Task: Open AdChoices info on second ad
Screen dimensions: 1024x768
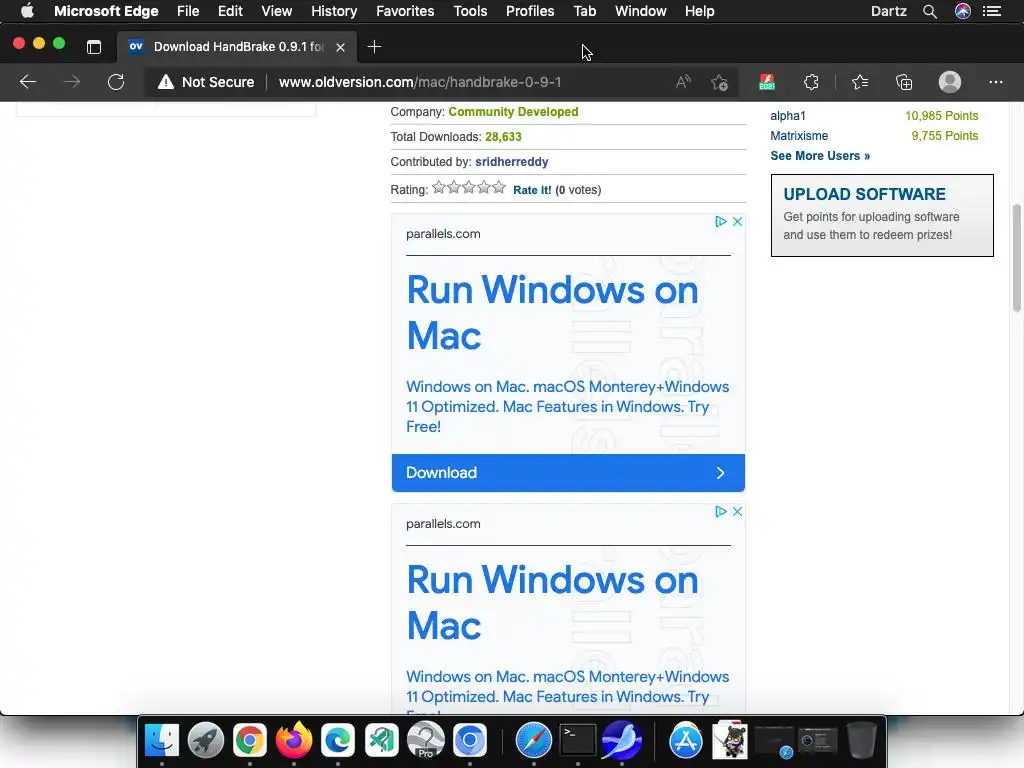Action: point(721,511)
